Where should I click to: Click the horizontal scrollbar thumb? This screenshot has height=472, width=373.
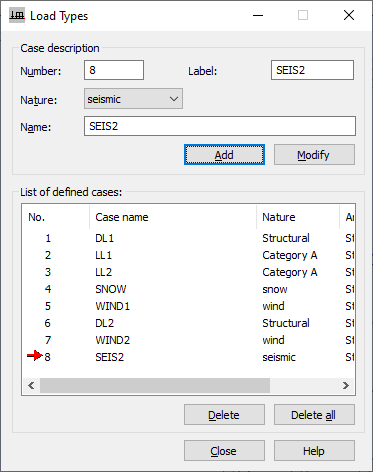(x=155, y=386)
